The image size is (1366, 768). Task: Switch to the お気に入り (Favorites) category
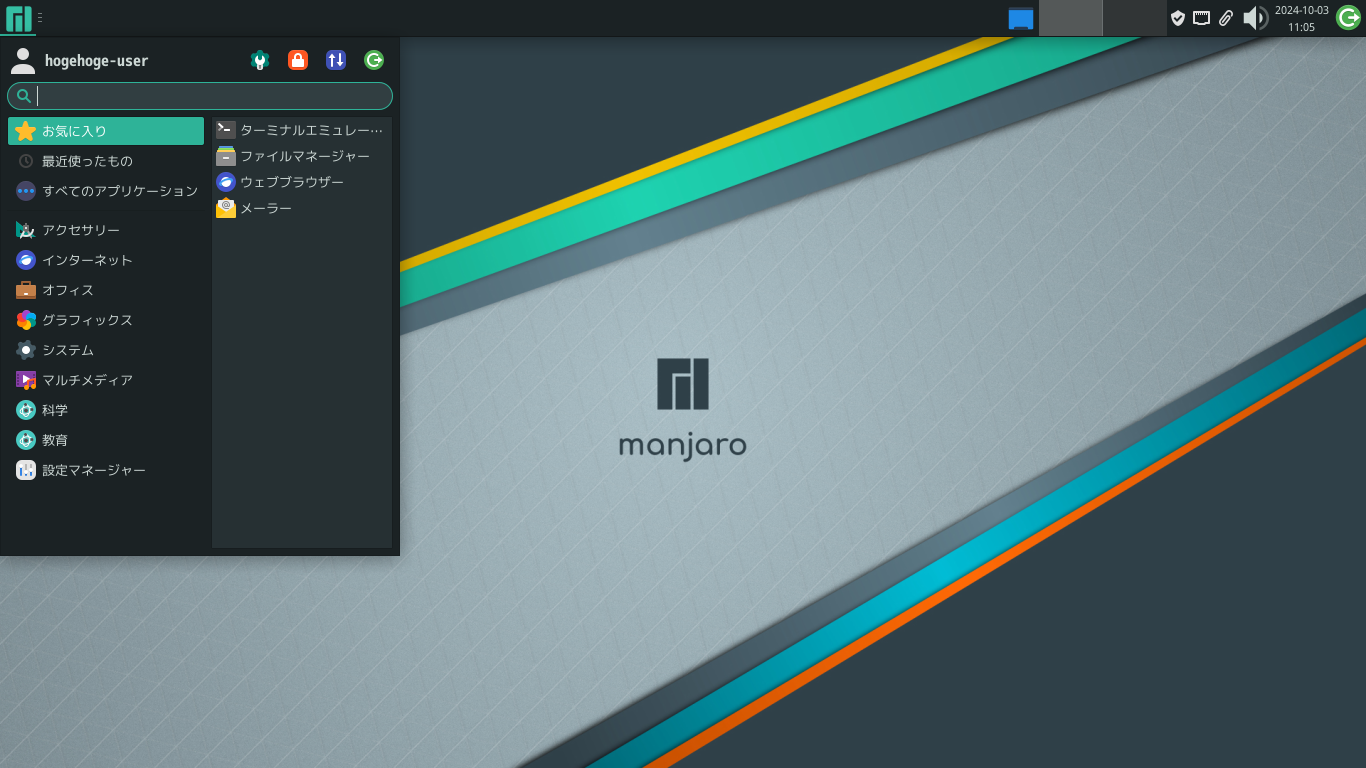click(105, 130)
